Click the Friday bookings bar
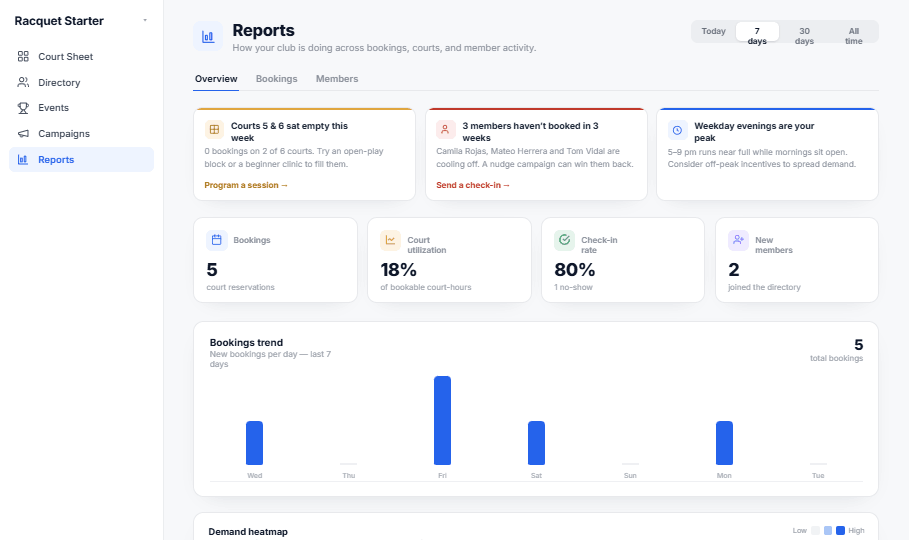909x540 pixels. (442, 421)
